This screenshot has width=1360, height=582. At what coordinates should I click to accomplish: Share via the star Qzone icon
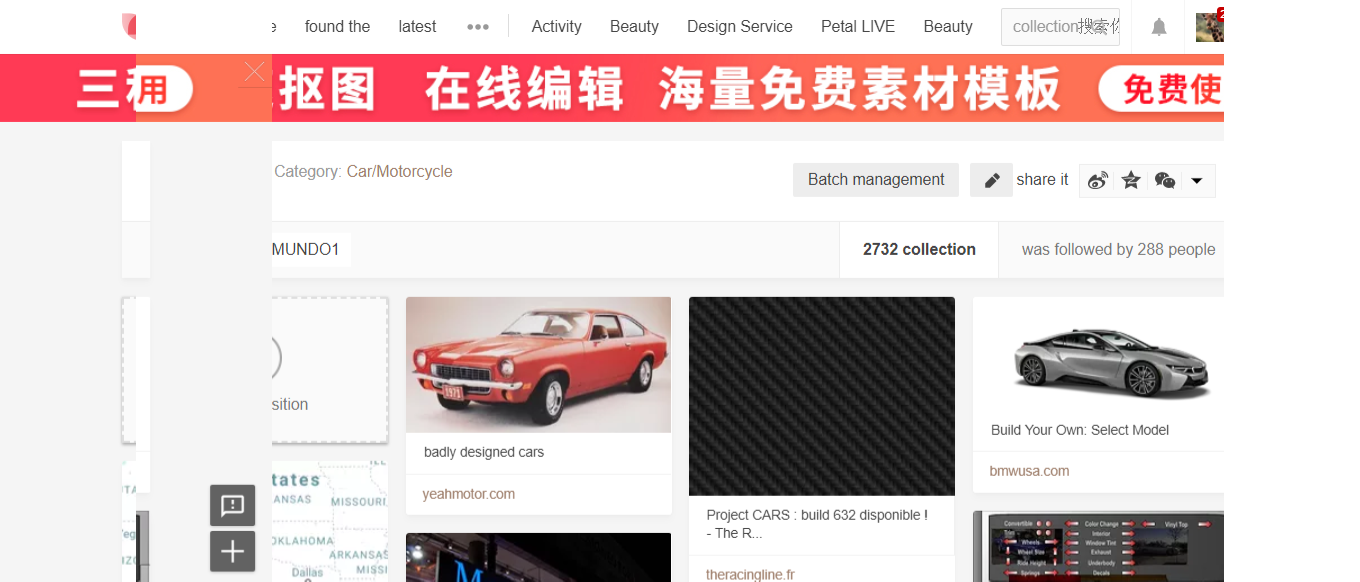pos(1131,180)
